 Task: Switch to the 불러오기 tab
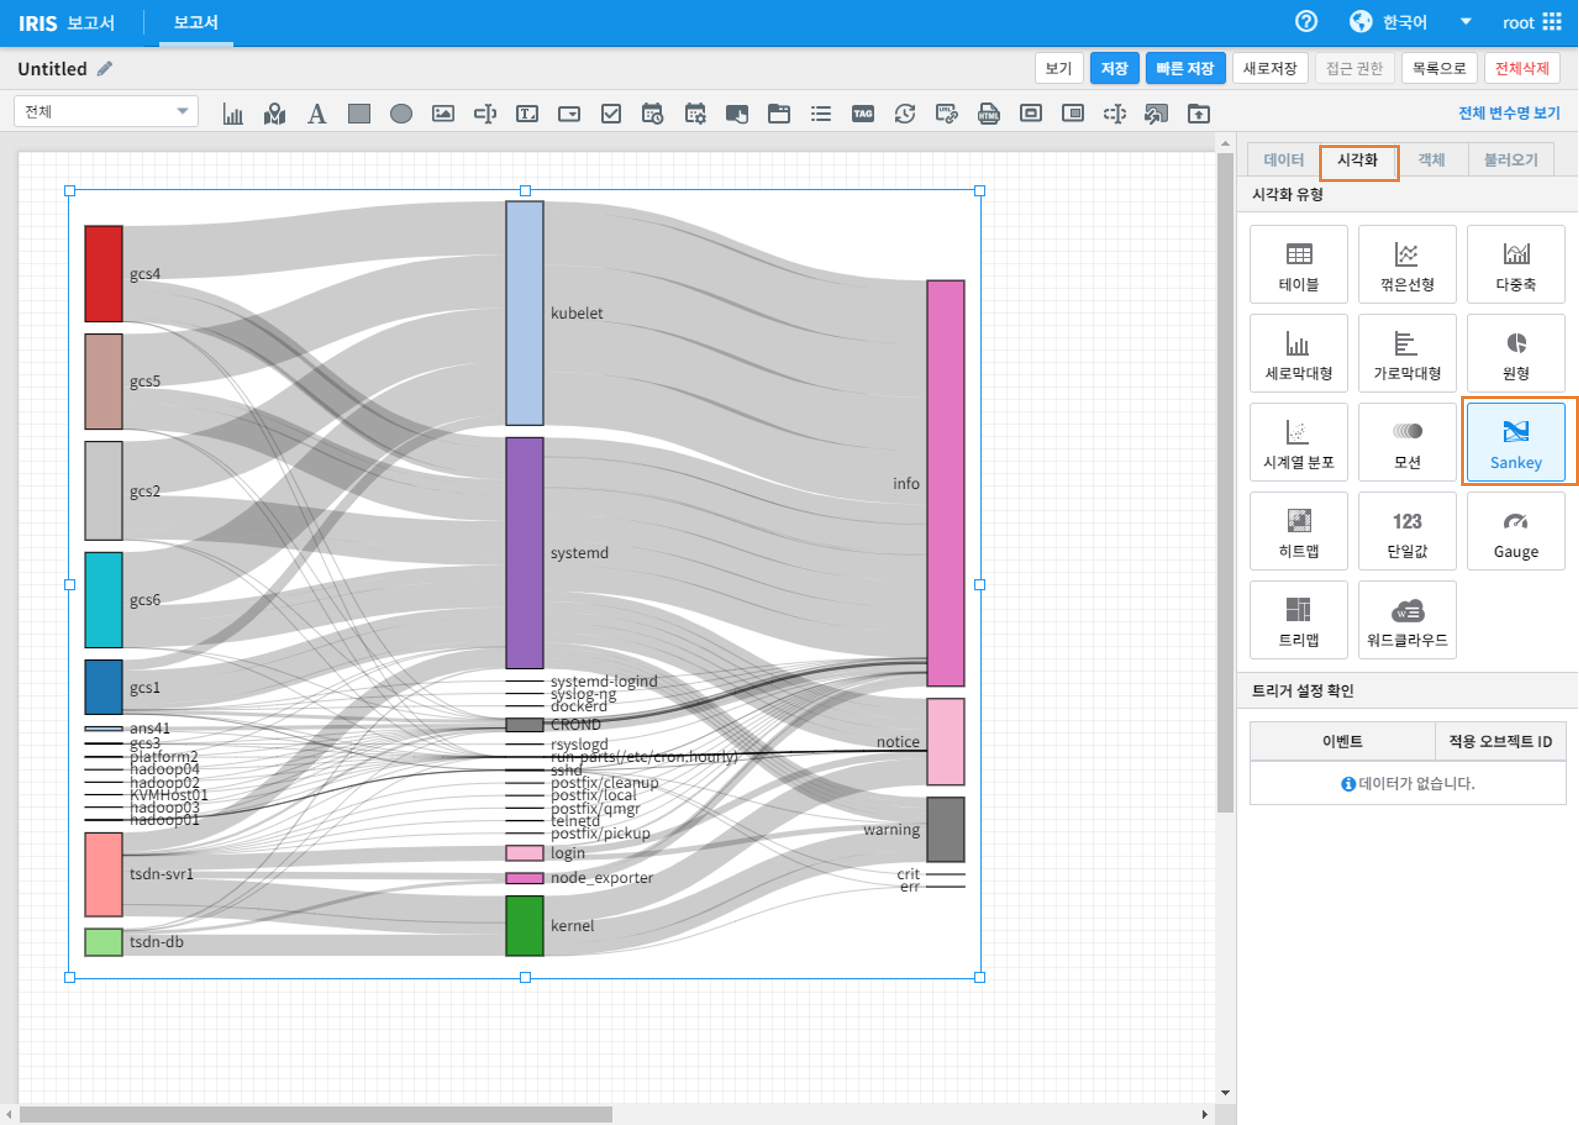pos(1511,160)
